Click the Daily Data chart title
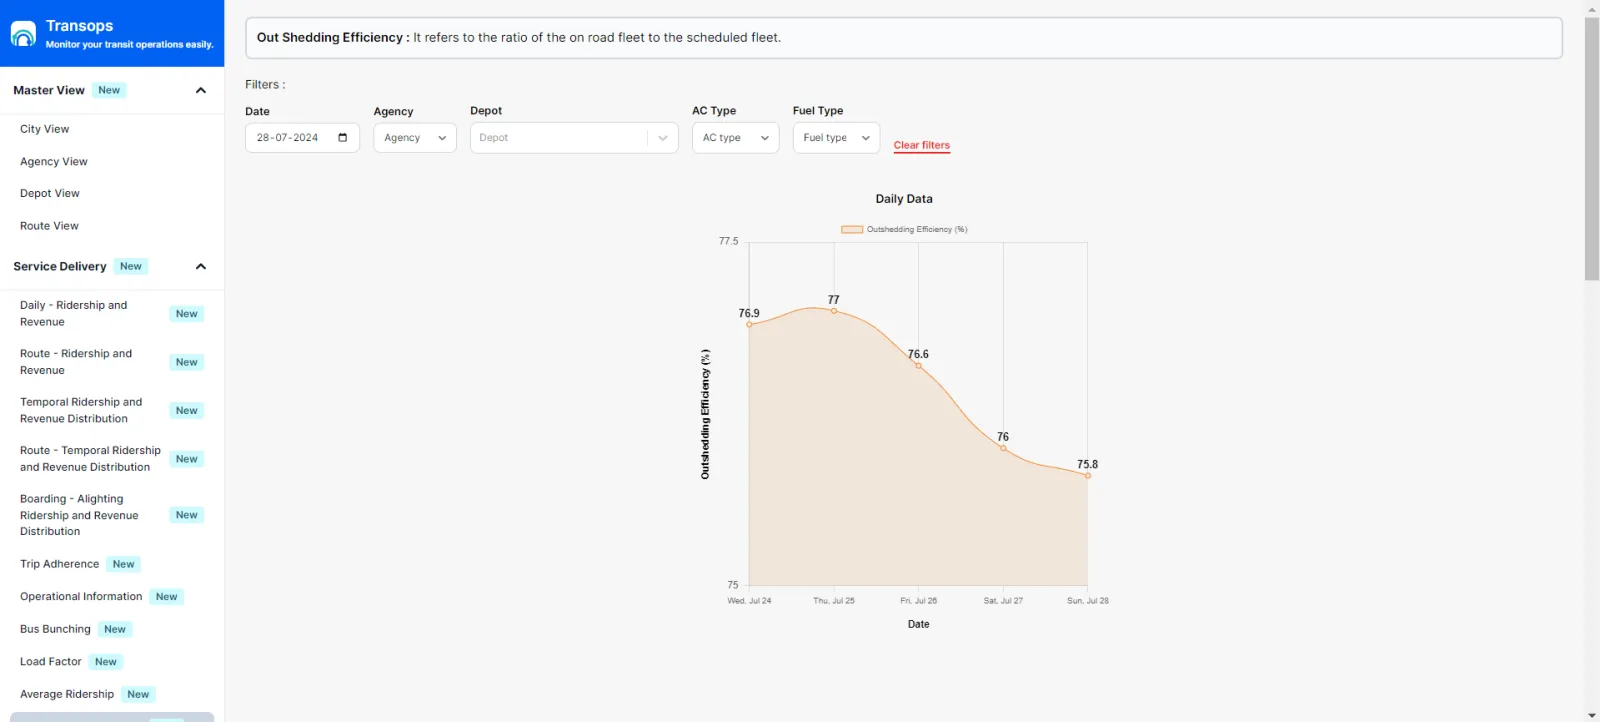Viewport: 1600px width, 722px height. 904,199
